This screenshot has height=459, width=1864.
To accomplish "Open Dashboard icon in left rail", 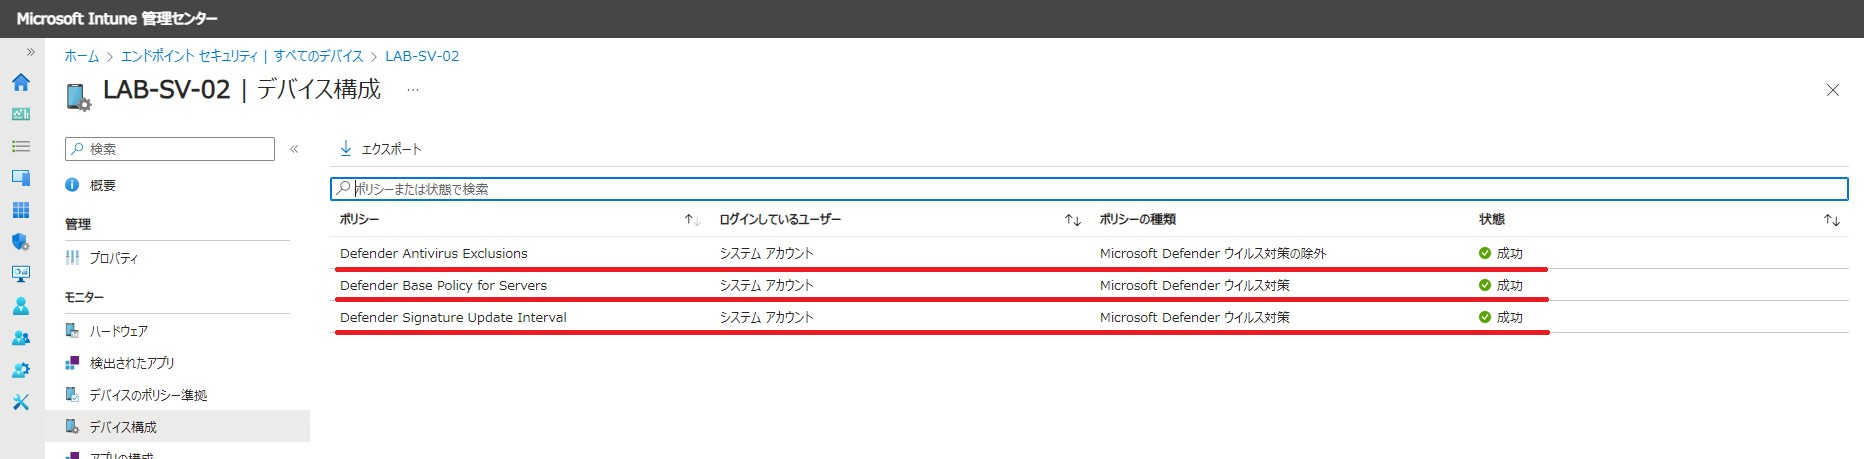I will click(20, 114).
